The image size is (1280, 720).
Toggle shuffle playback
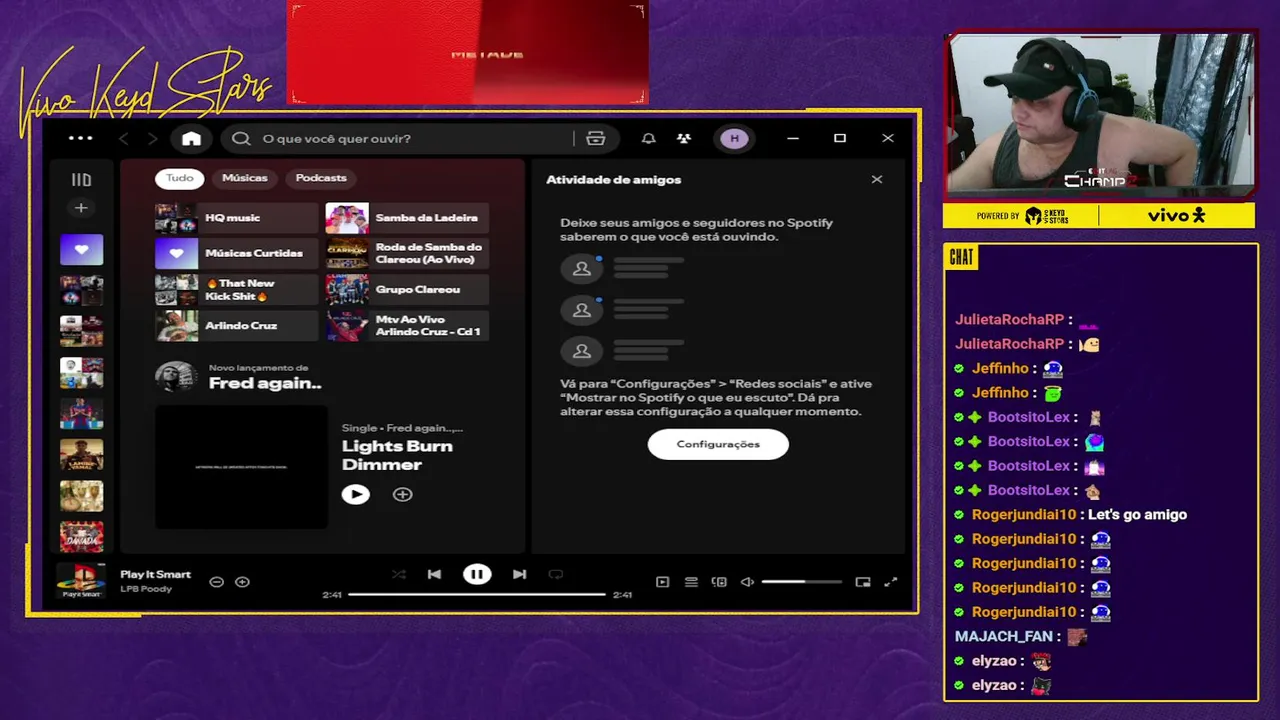click(x=398, y=574)
